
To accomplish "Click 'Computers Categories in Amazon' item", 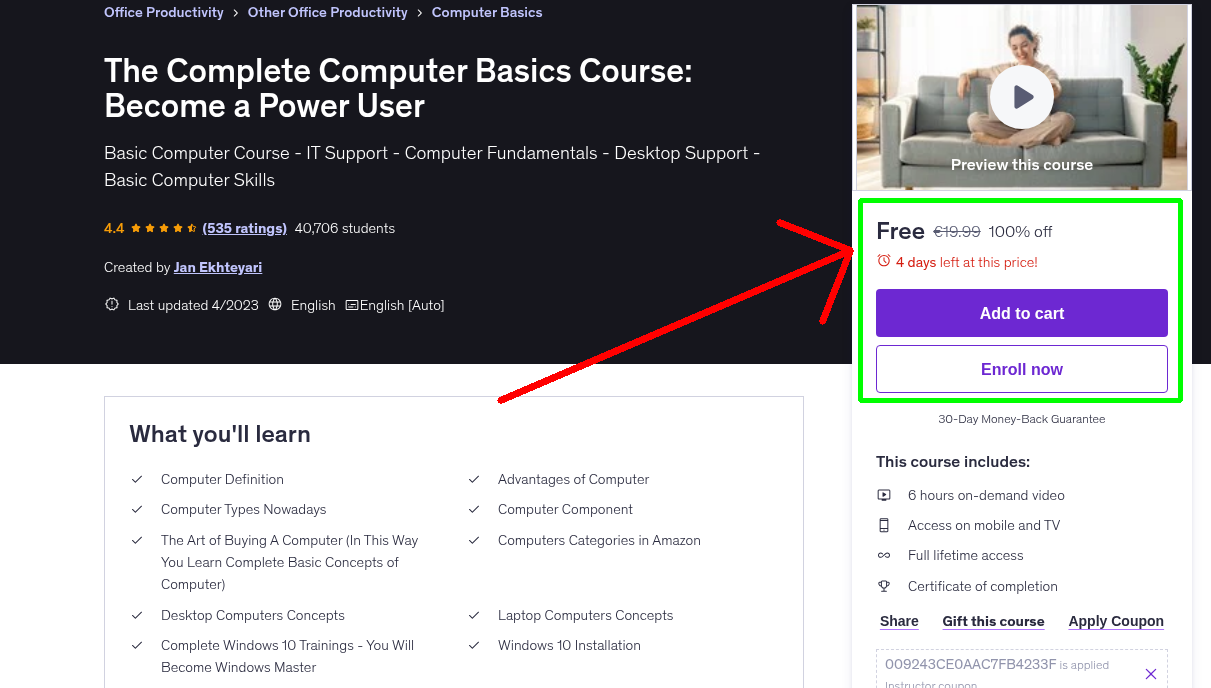I will tap(599, 540).
